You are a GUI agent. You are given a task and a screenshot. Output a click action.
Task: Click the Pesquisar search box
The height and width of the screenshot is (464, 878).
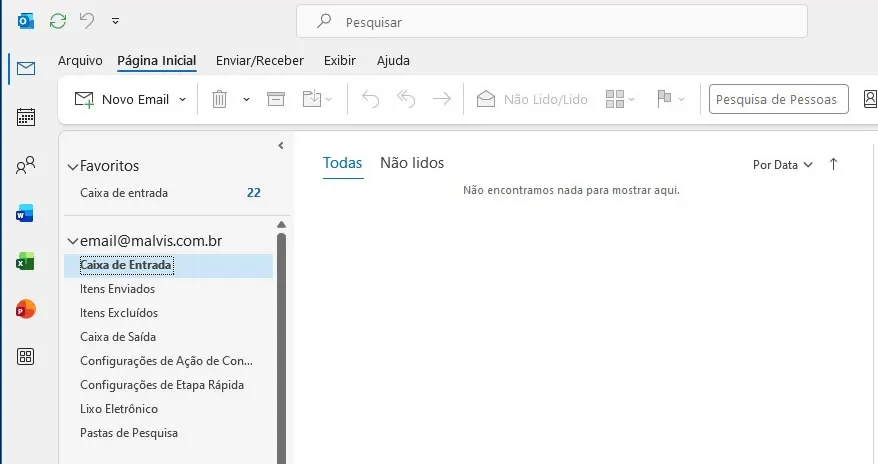click(552, 22)
